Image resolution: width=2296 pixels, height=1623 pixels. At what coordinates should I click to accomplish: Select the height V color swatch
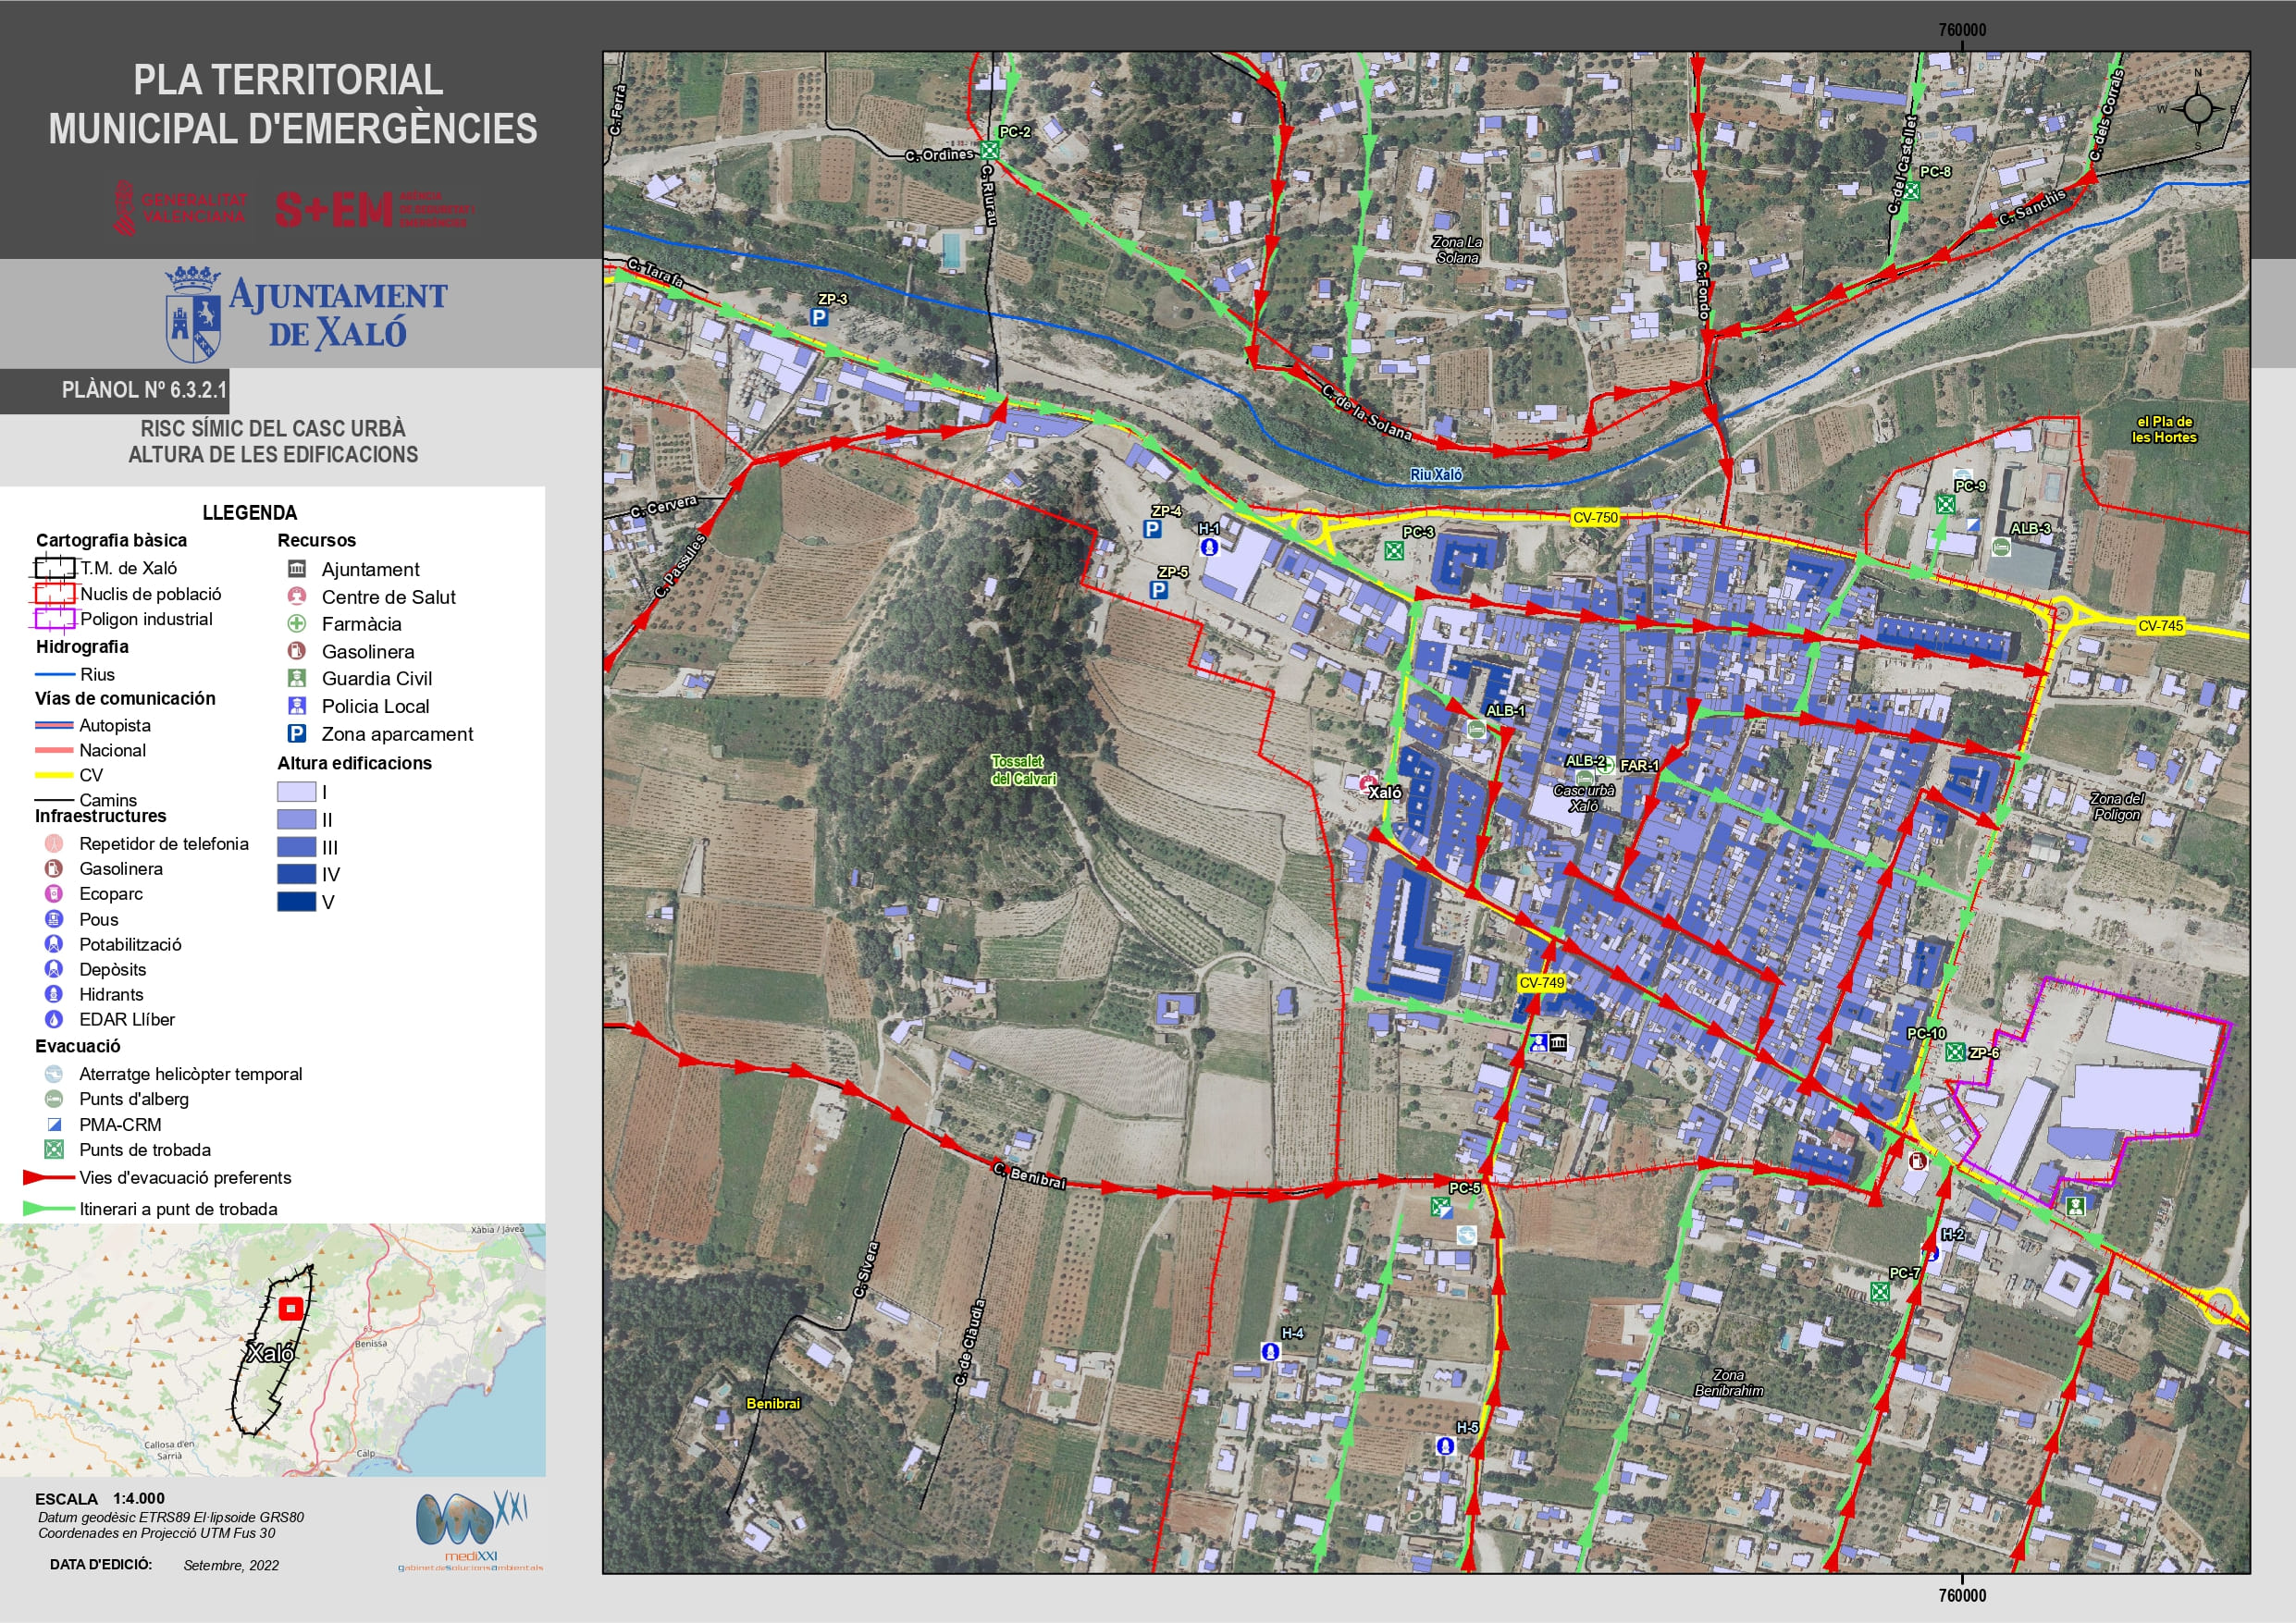point(296,901)
